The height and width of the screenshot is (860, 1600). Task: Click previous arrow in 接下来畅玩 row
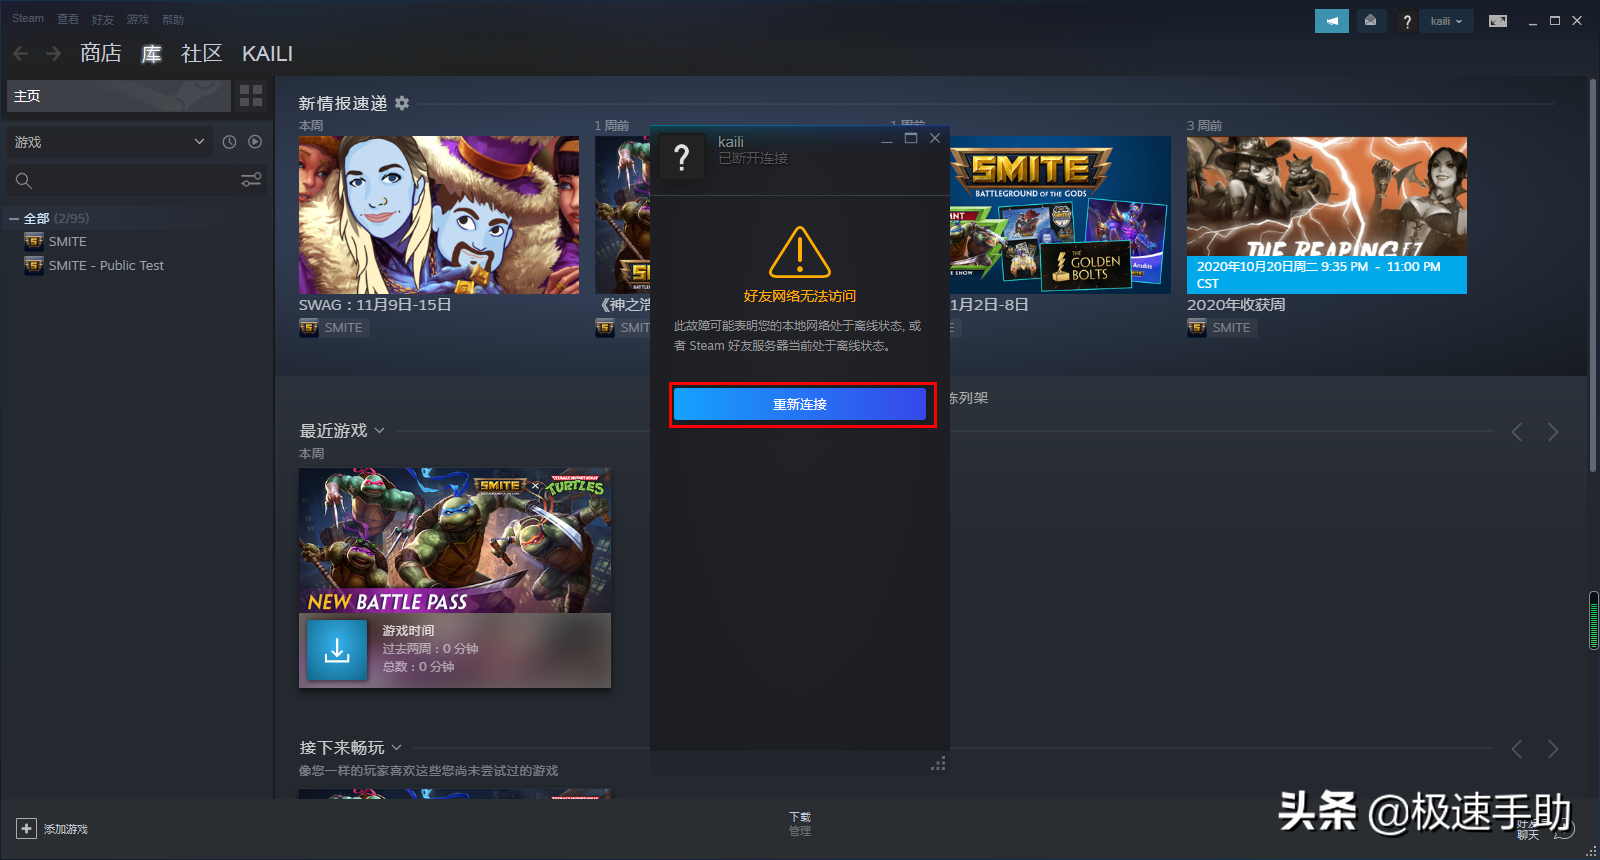pyautogui.click(x=1517, y=749)
